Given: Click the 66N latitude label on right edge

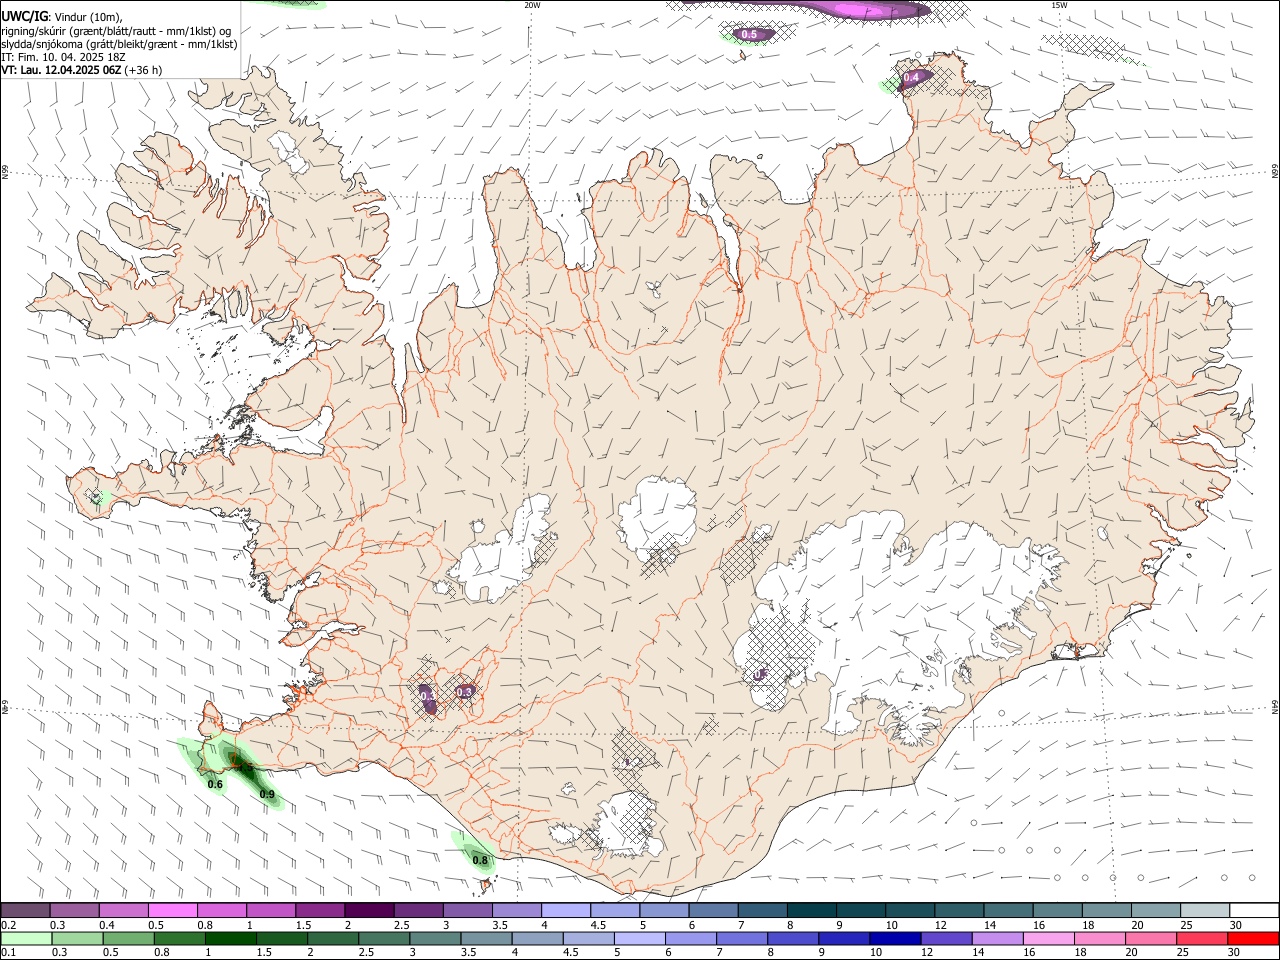Looking at the screenshot, I should click(x=1274, y=172).
